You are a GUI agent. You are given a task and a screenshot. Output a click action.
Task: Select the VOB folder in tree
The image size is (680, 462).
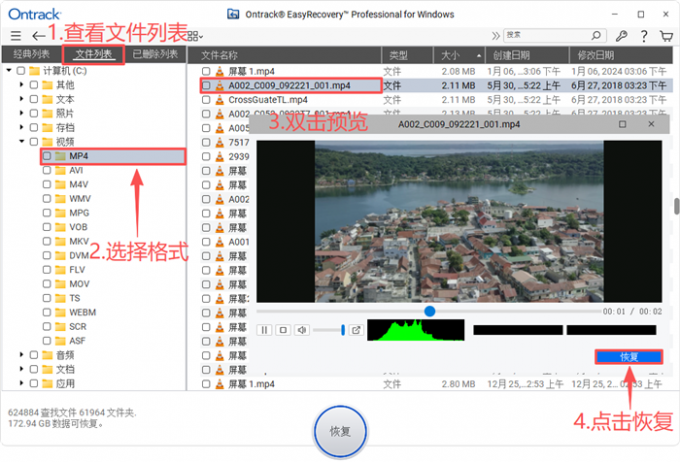pyautogui.click(x=78, y=227)
